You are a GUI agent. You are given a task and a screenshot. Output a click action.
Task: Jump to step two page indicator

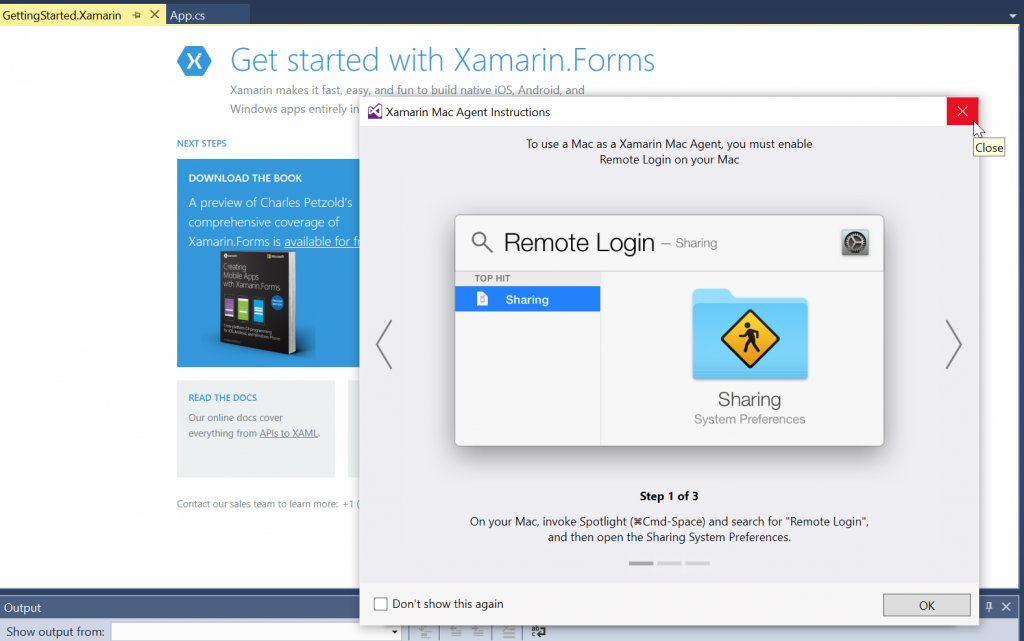(669, 563)
